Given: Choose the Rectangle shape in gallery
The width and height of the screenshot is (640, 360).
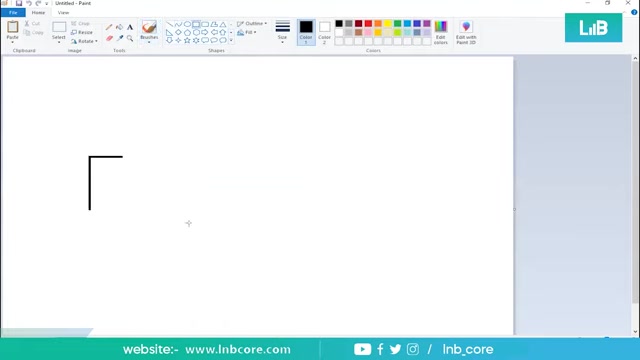Looking at the screenshot, I should tap(196, 24).
